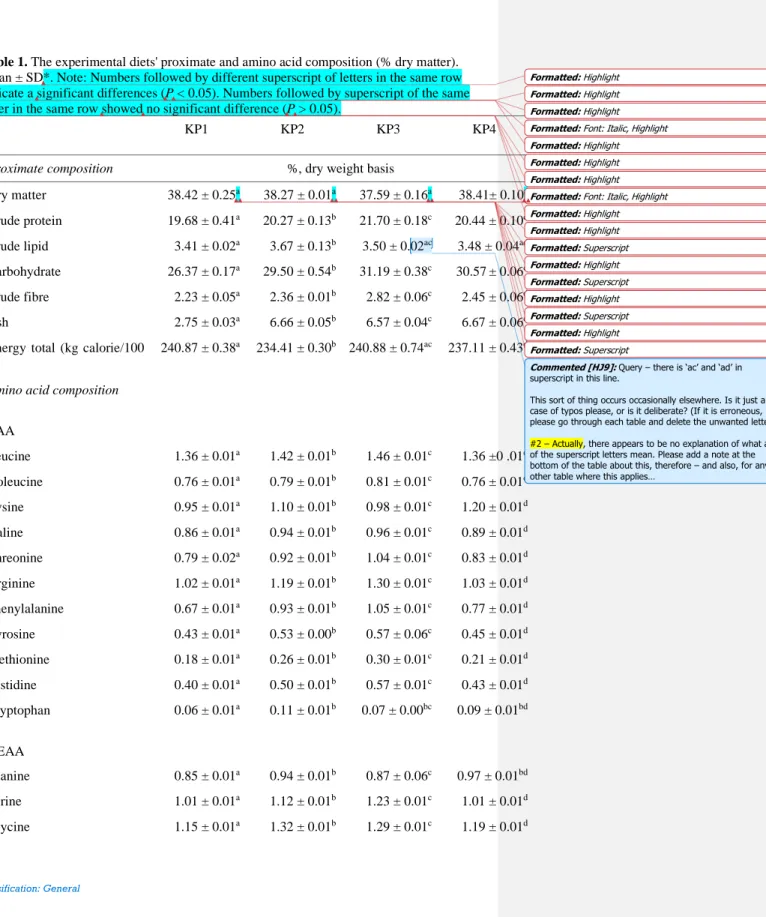Click isoleucine KP2 value 0.79 ± 0.01

click(303, 482)
